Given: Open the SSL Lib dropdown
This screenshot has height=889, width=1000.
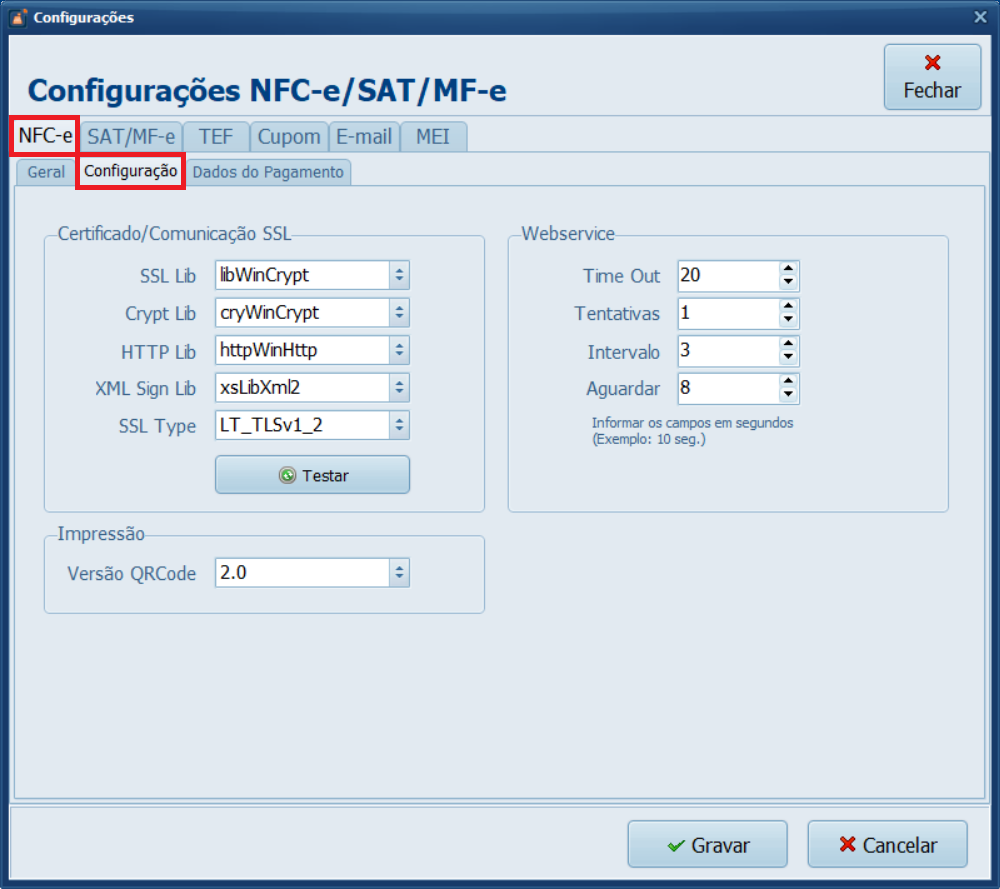Looking at the screenshot, I should [399, 275].
